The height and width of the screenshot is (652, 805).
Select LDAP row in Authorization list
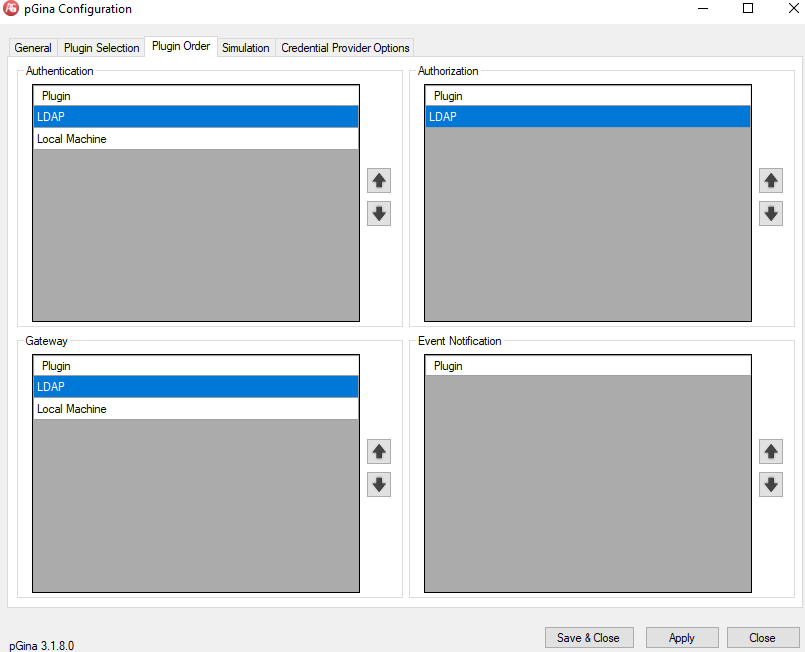[x=588, y=117]
